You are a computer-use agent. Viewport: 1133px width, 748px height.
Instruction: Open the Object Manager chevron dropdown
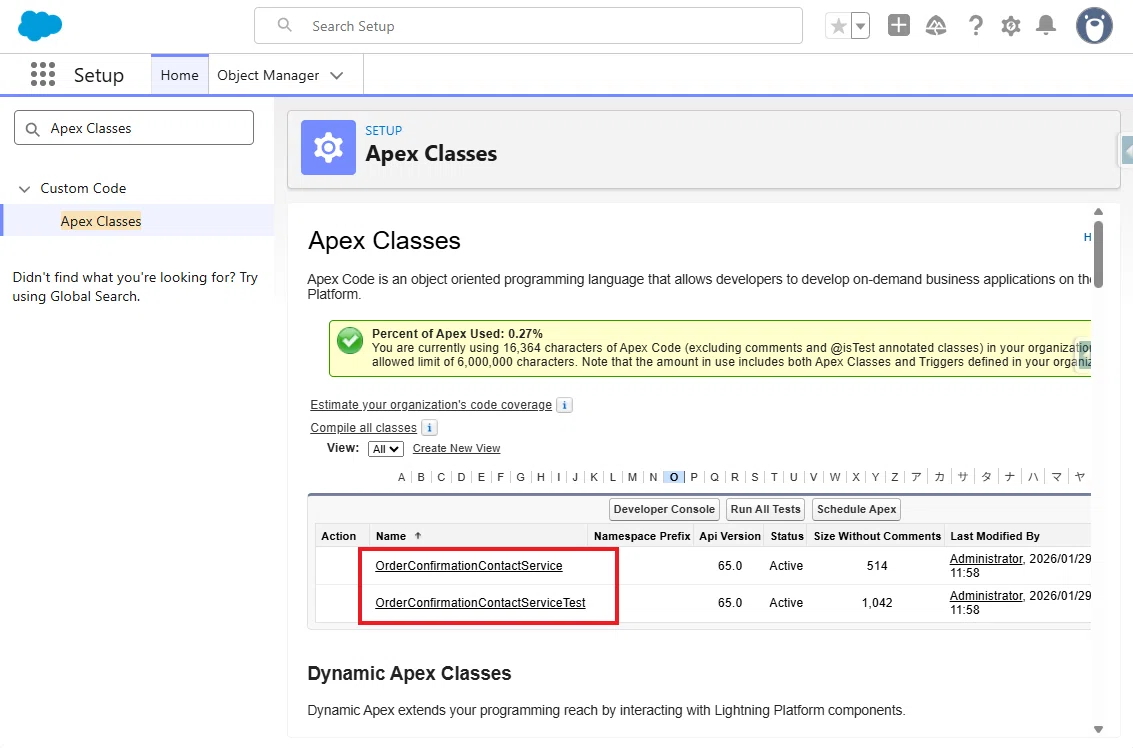coord(337,75)
